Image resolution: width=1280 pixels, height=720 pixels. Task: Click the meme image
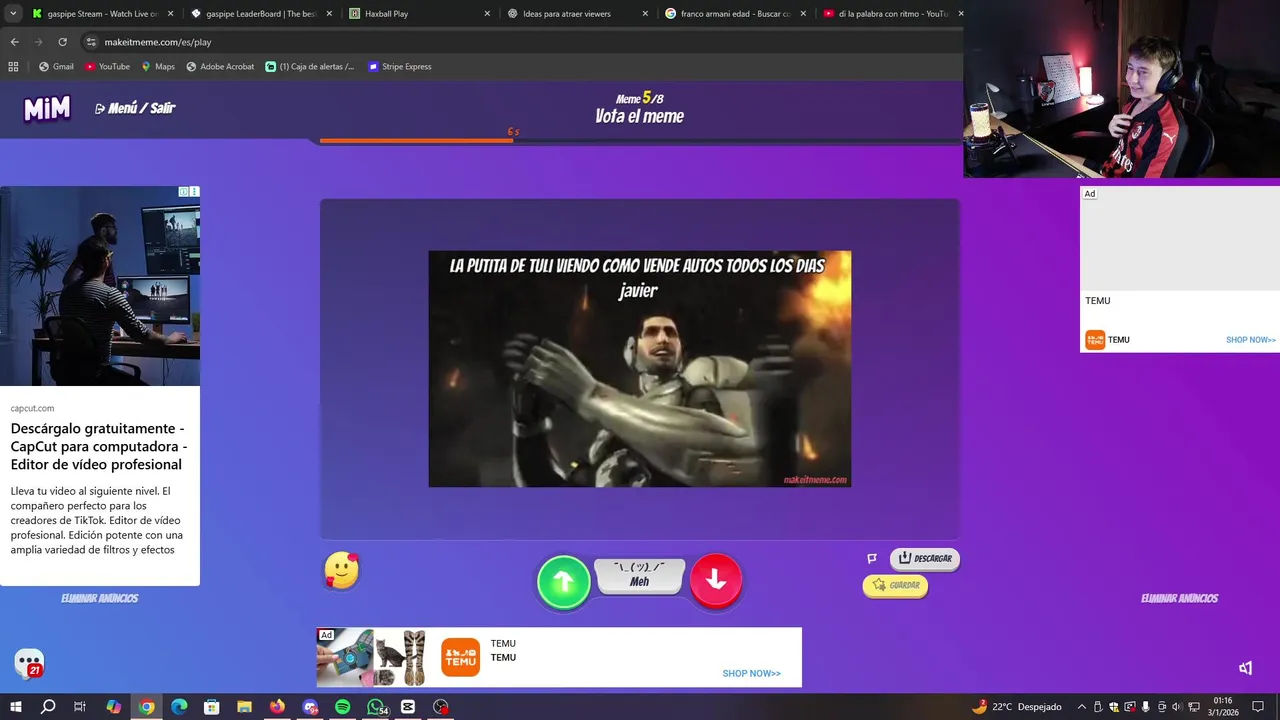[640, 369]
